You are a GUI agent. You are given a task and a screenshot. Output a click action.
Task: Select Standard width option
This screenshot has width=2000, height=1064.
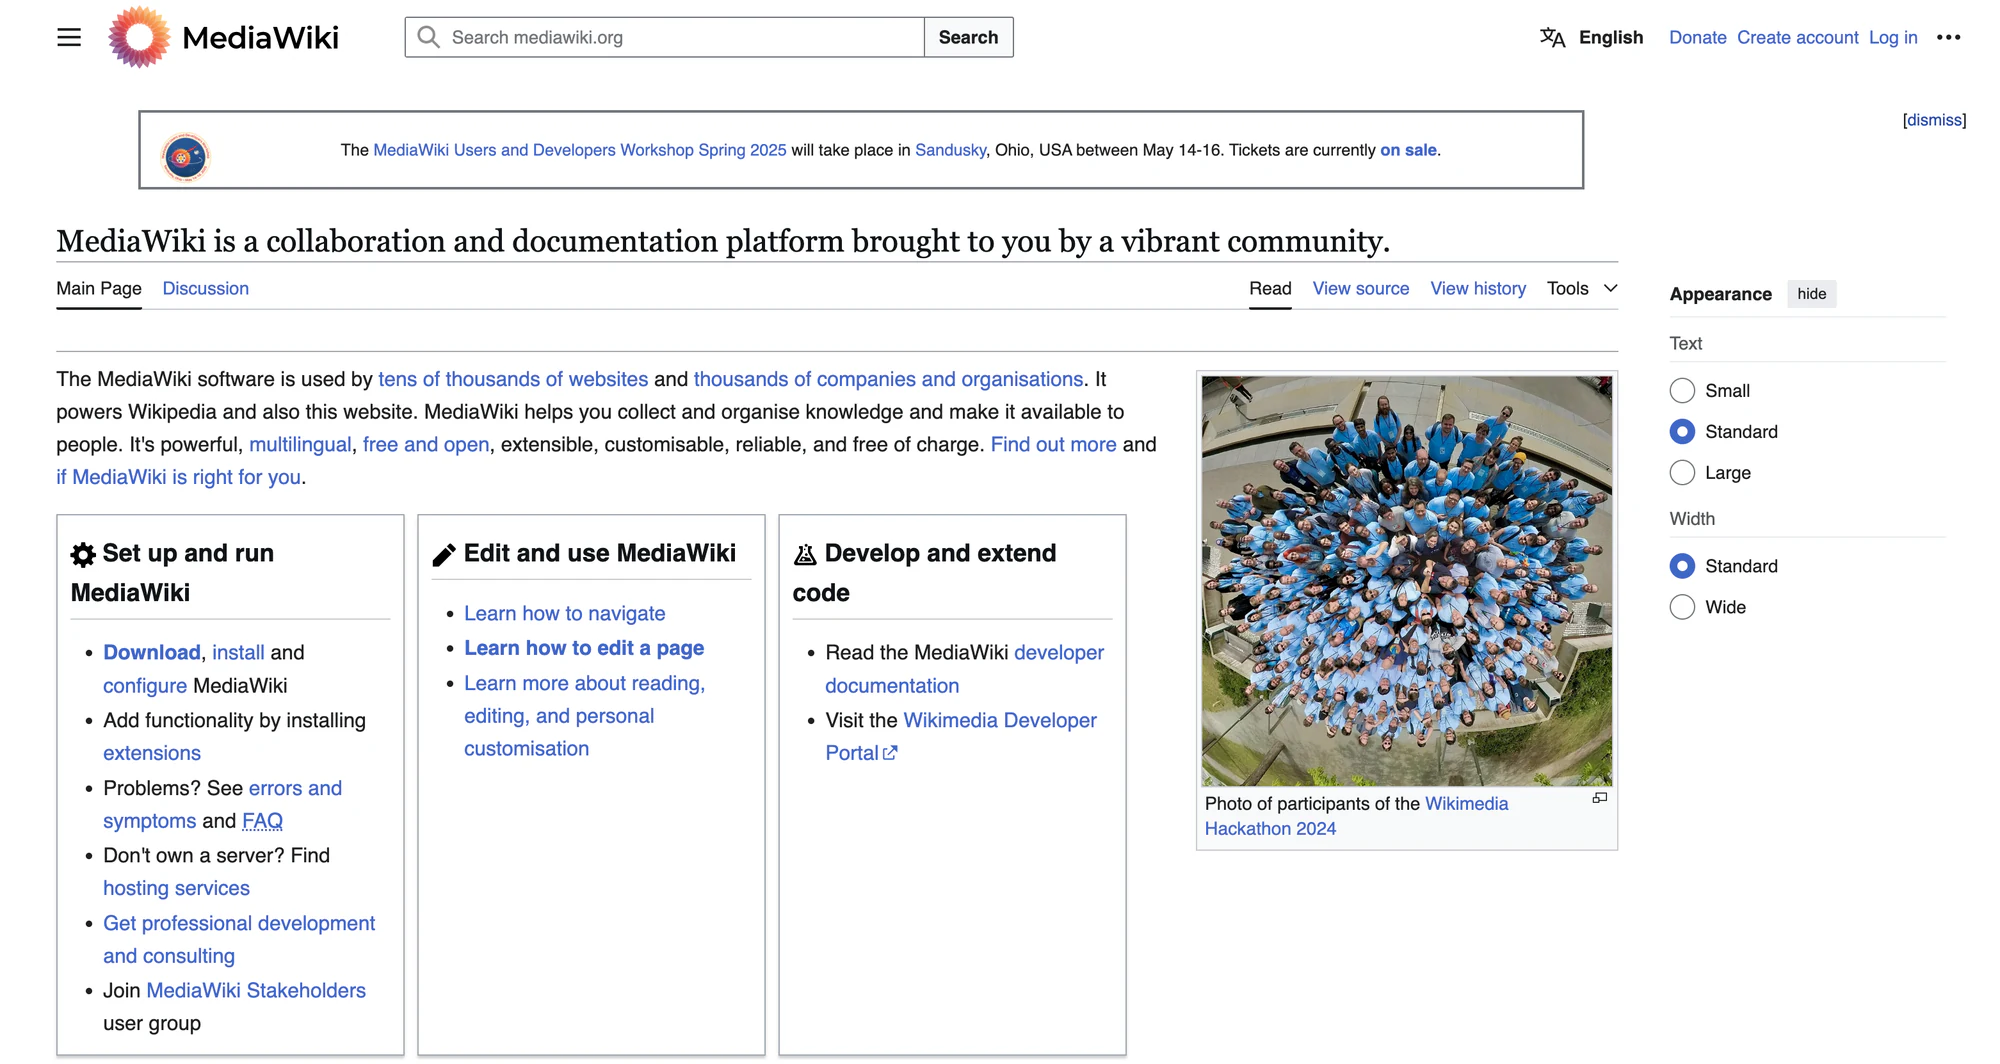point(1682,566)
